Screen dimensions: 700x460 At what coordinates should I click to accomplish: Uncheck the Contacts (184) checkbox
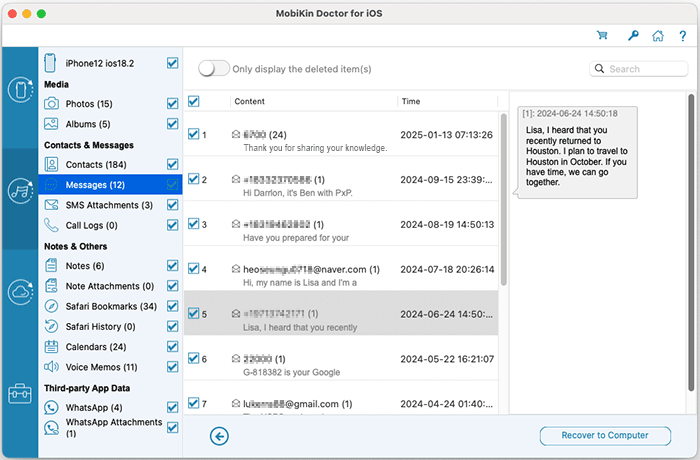pyautogui.click(x=172, y=164)
